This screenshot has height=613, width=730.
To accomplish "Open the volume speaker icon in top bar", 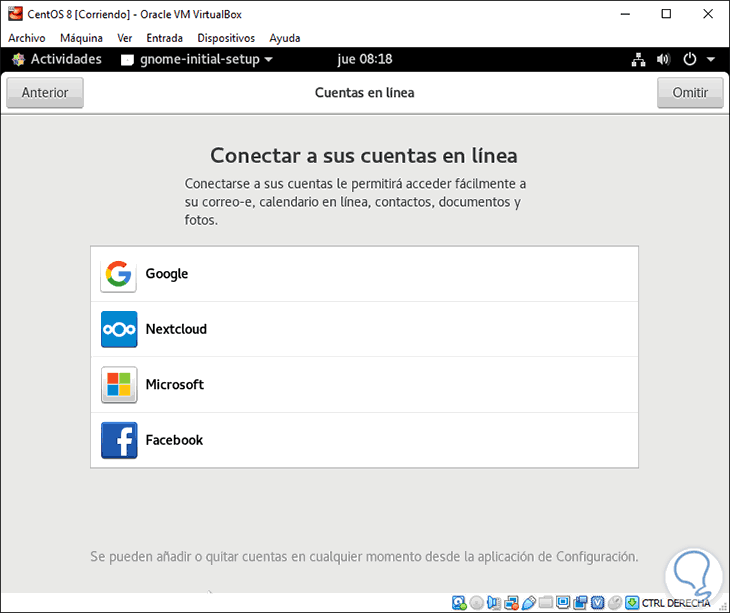I will pos(663,59).
